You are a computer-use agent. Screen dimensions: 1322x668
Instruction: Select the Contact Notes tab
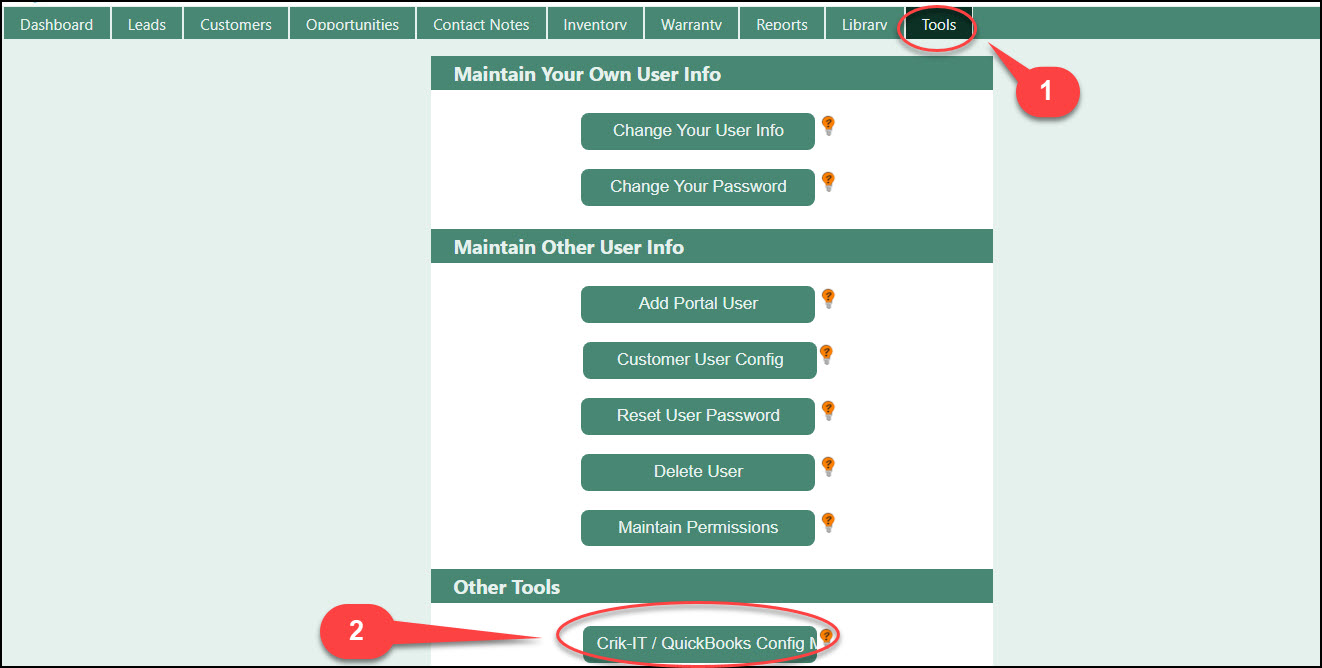coord(481,25)
